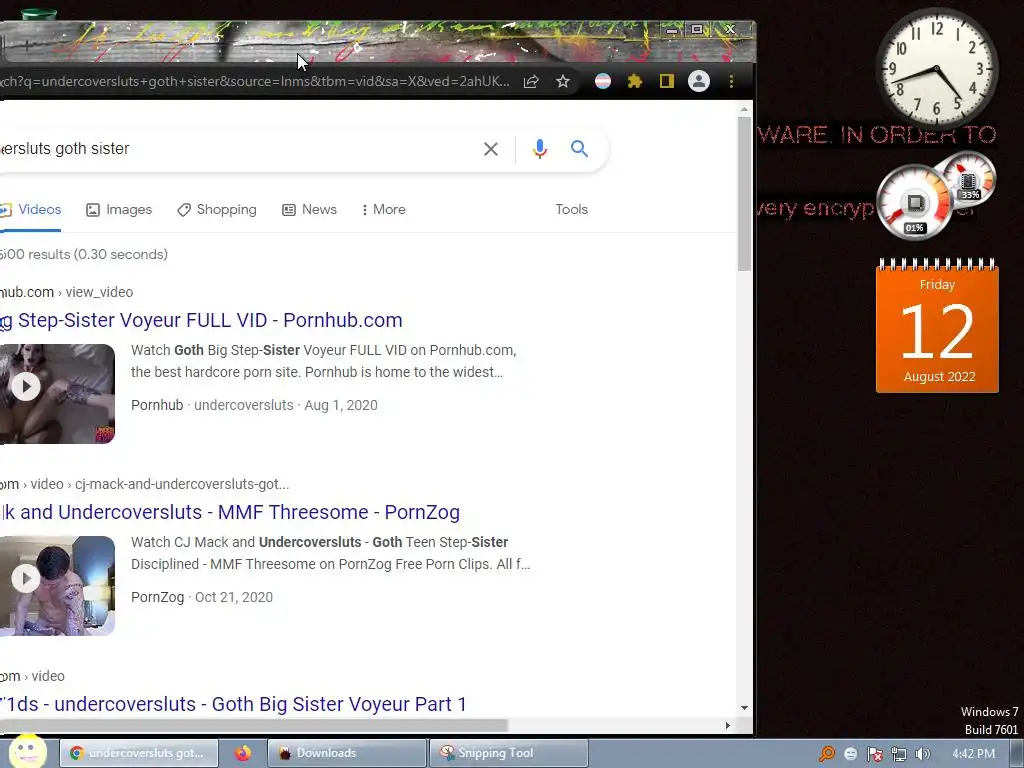The height and width of the screenshot is (768, 1024).
Task: Open Firefox from the taskbar
Action: pos(243,753)
